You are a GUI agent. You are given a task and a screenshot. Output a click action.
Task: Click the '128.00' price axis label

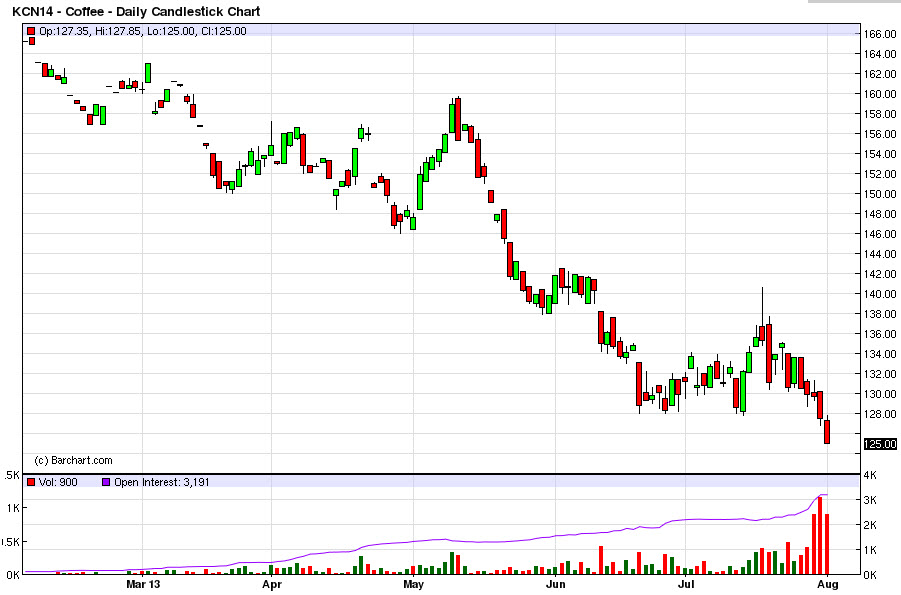pos(880,414)
